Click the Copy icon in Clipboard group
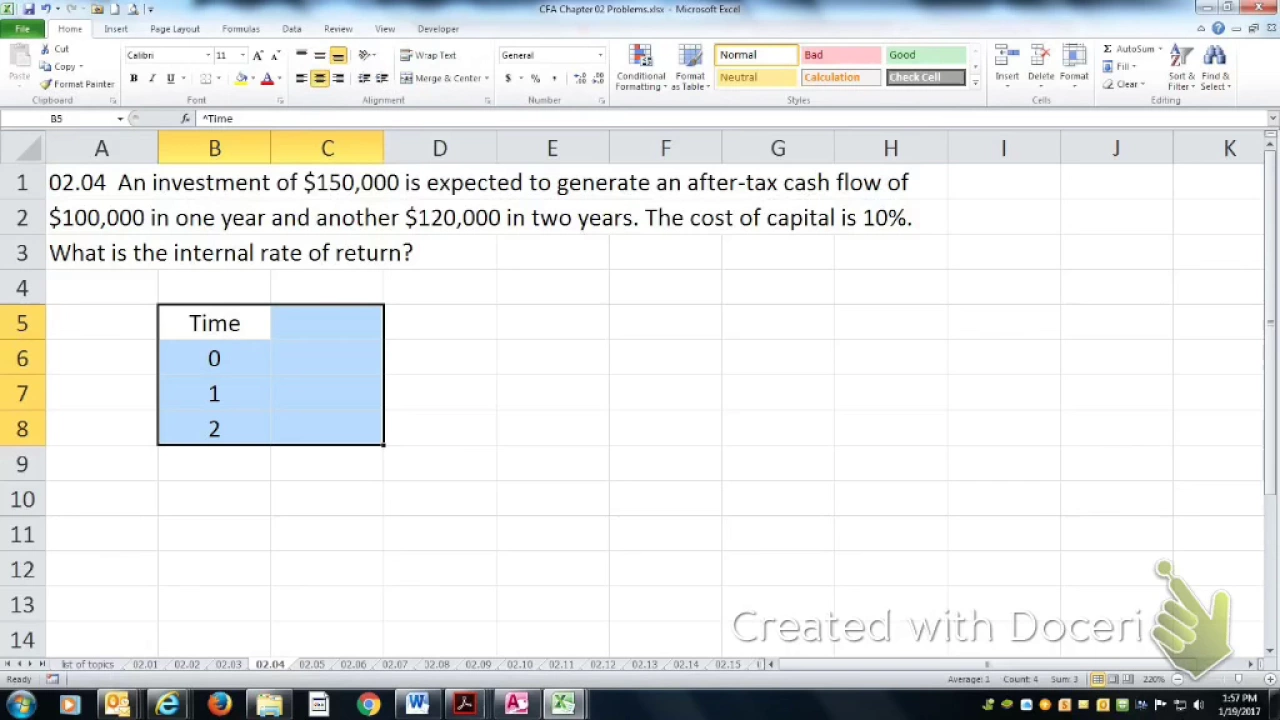Screen dimensions: 1280x720 click(x=46, y=66)
